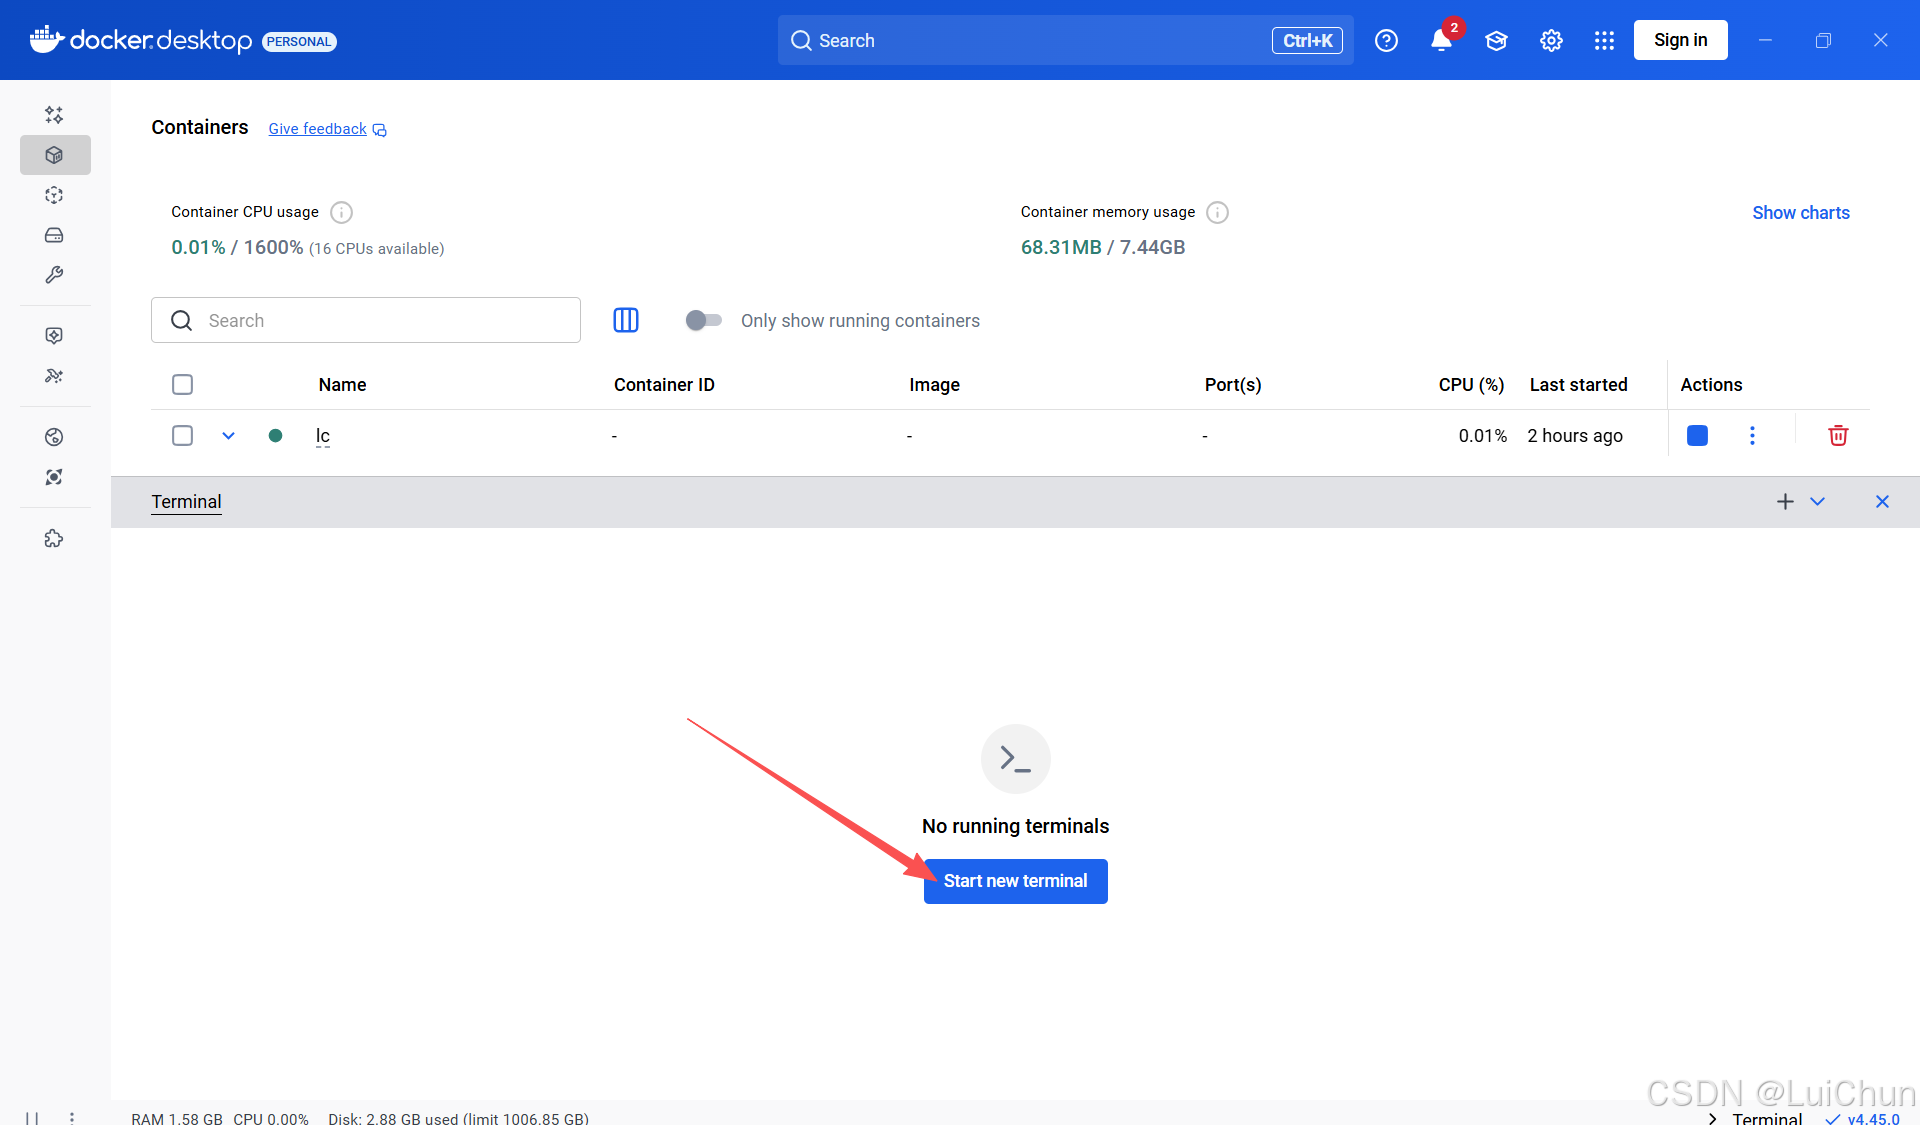Open lc container more actions menu

[1752, 436]
